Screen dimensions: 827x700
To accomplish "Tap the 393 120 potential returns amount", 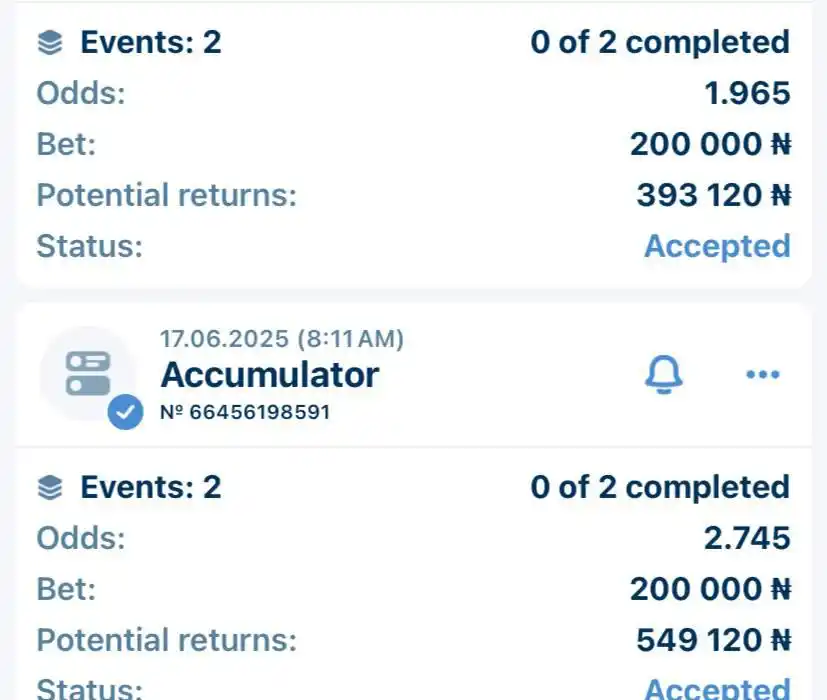I will click(x=714, y=195).
